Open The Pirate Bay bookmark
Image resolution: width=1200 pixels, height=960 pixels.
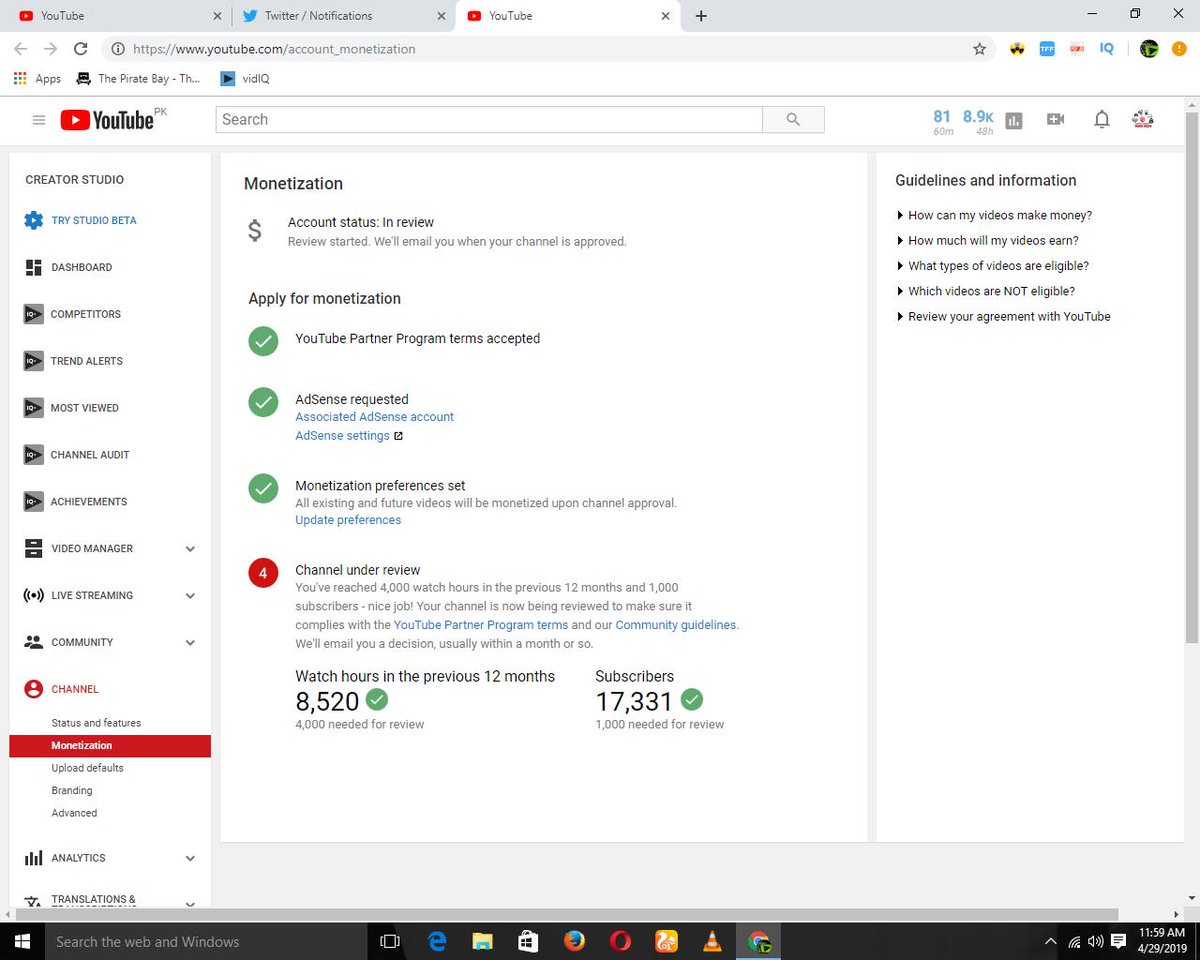[139, 78]
